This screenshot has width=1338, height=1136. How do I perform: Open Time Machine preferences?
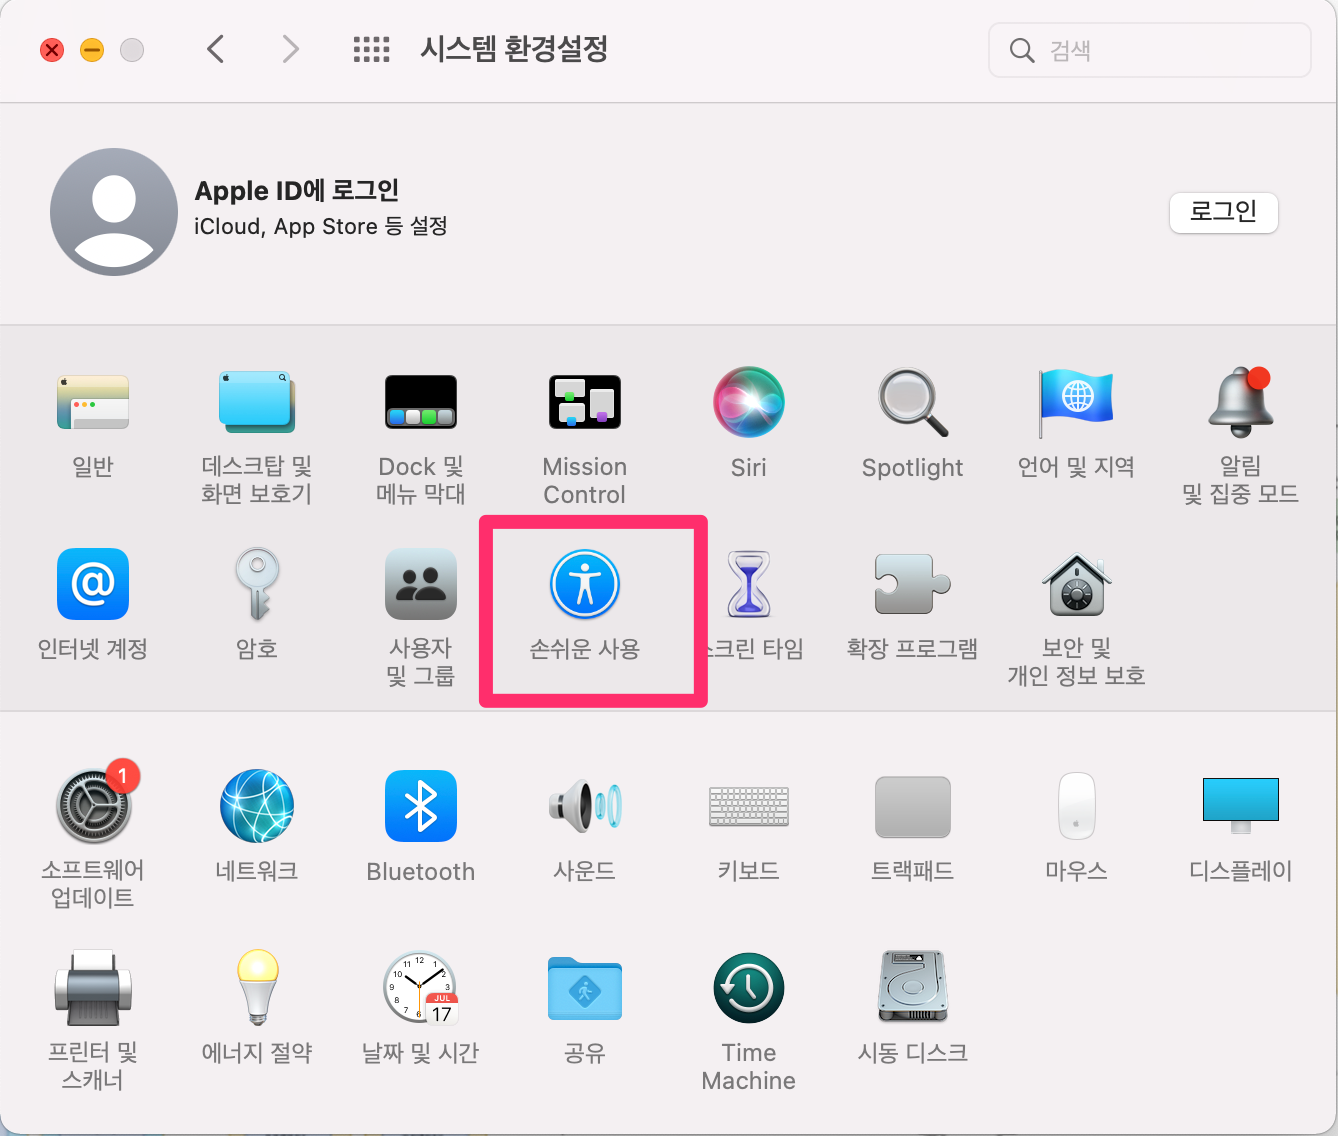point(749,988)
